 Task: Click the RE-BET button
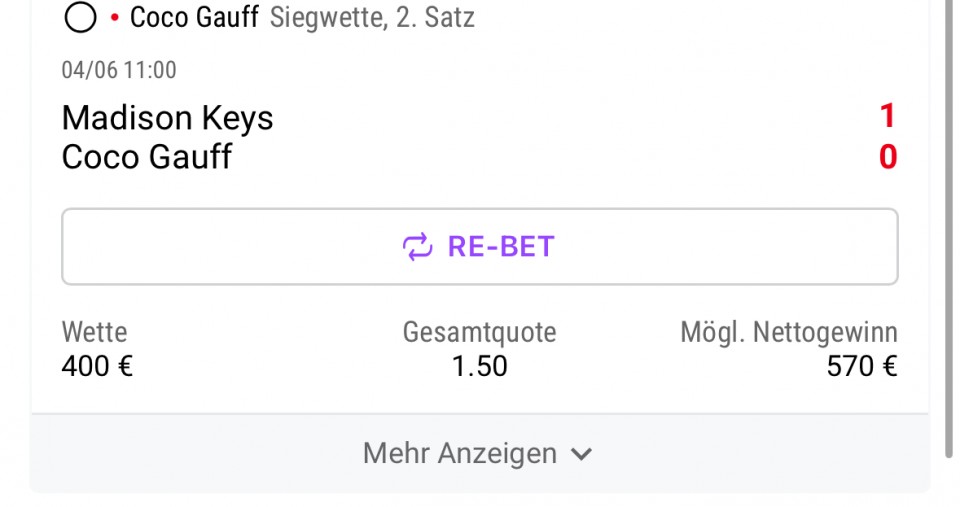480,247
